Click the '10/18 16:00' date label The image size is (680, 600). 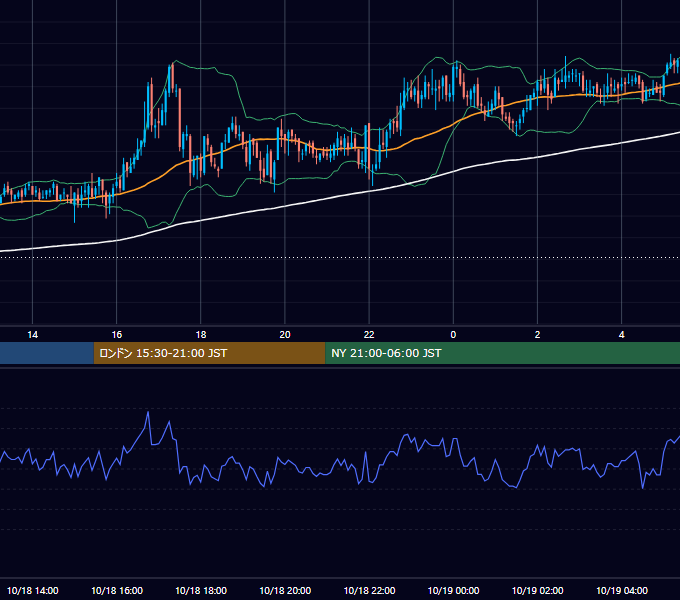117,590
